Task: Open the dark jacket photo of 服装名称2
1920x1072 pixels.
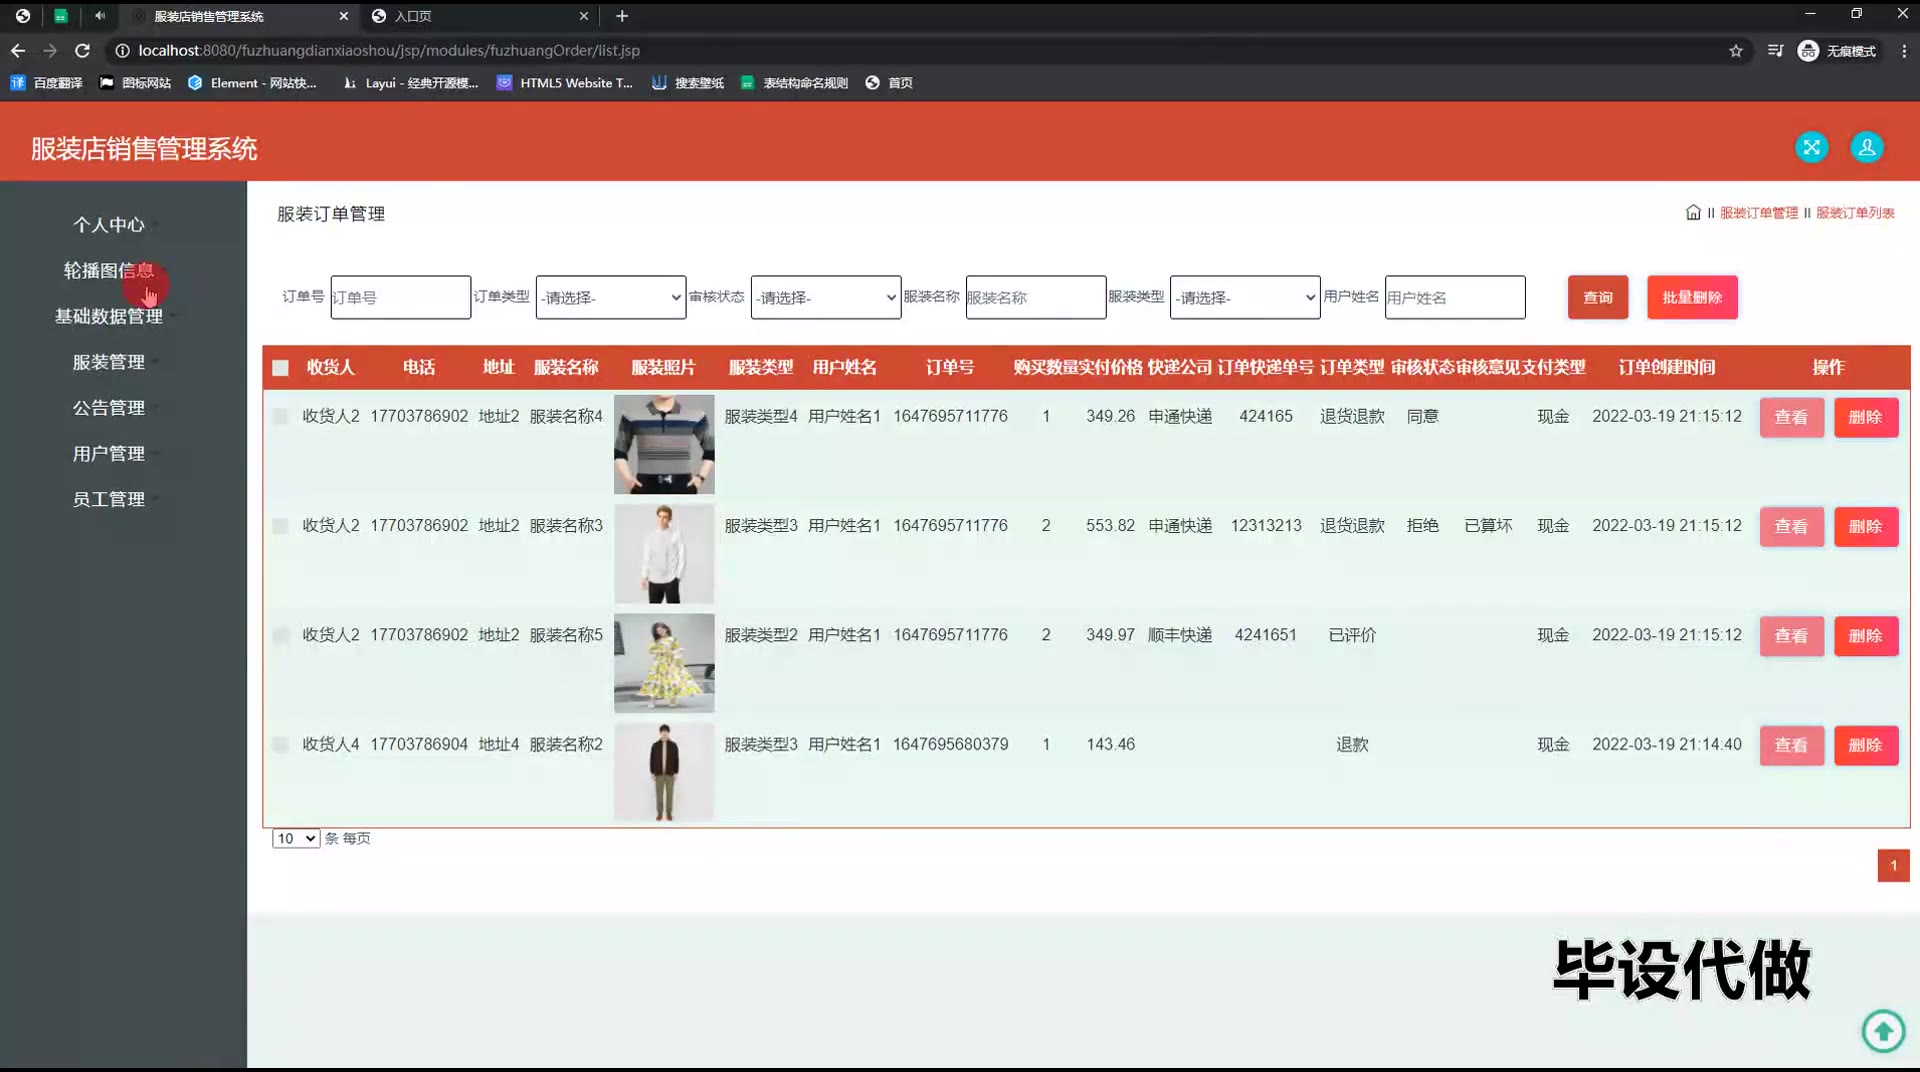Action: pyautogui.click(x=664, y=772)
